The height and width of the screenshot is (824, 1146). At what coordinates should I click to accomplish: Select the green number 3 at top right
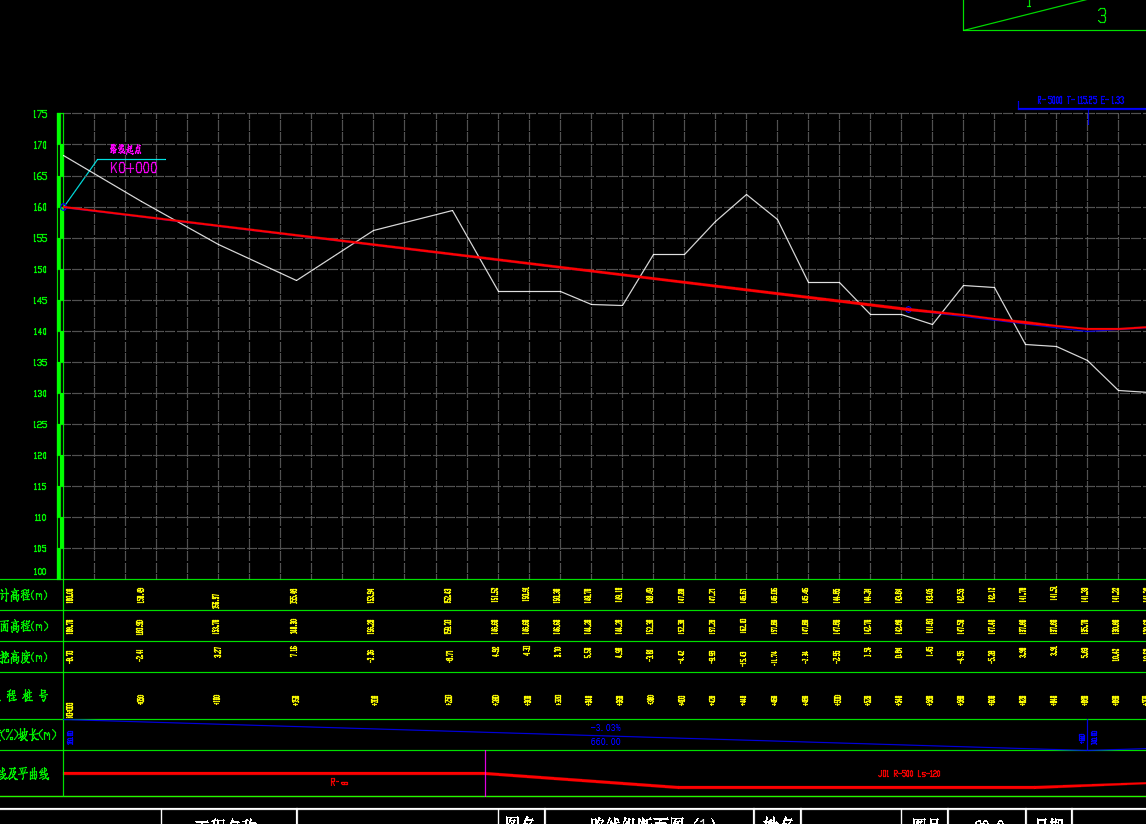(x=1102, y=16)
